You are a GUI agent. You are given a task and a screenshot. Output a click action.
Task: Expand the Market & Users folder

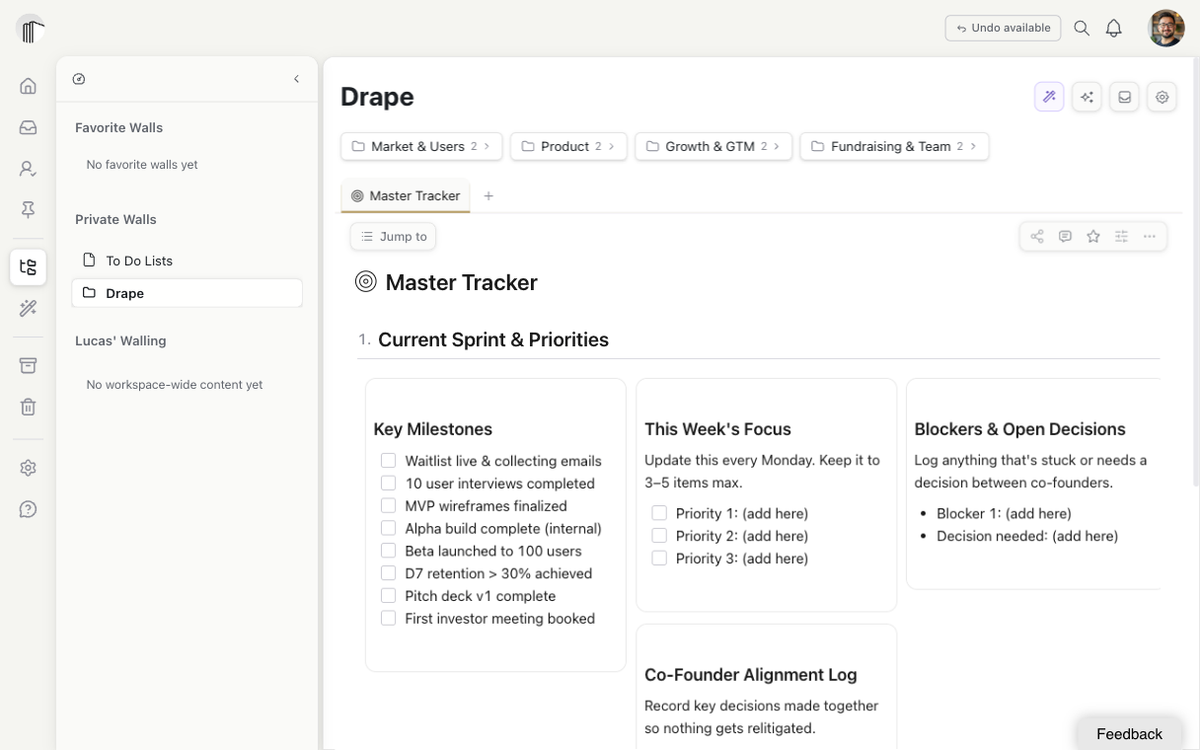(421, 146)
